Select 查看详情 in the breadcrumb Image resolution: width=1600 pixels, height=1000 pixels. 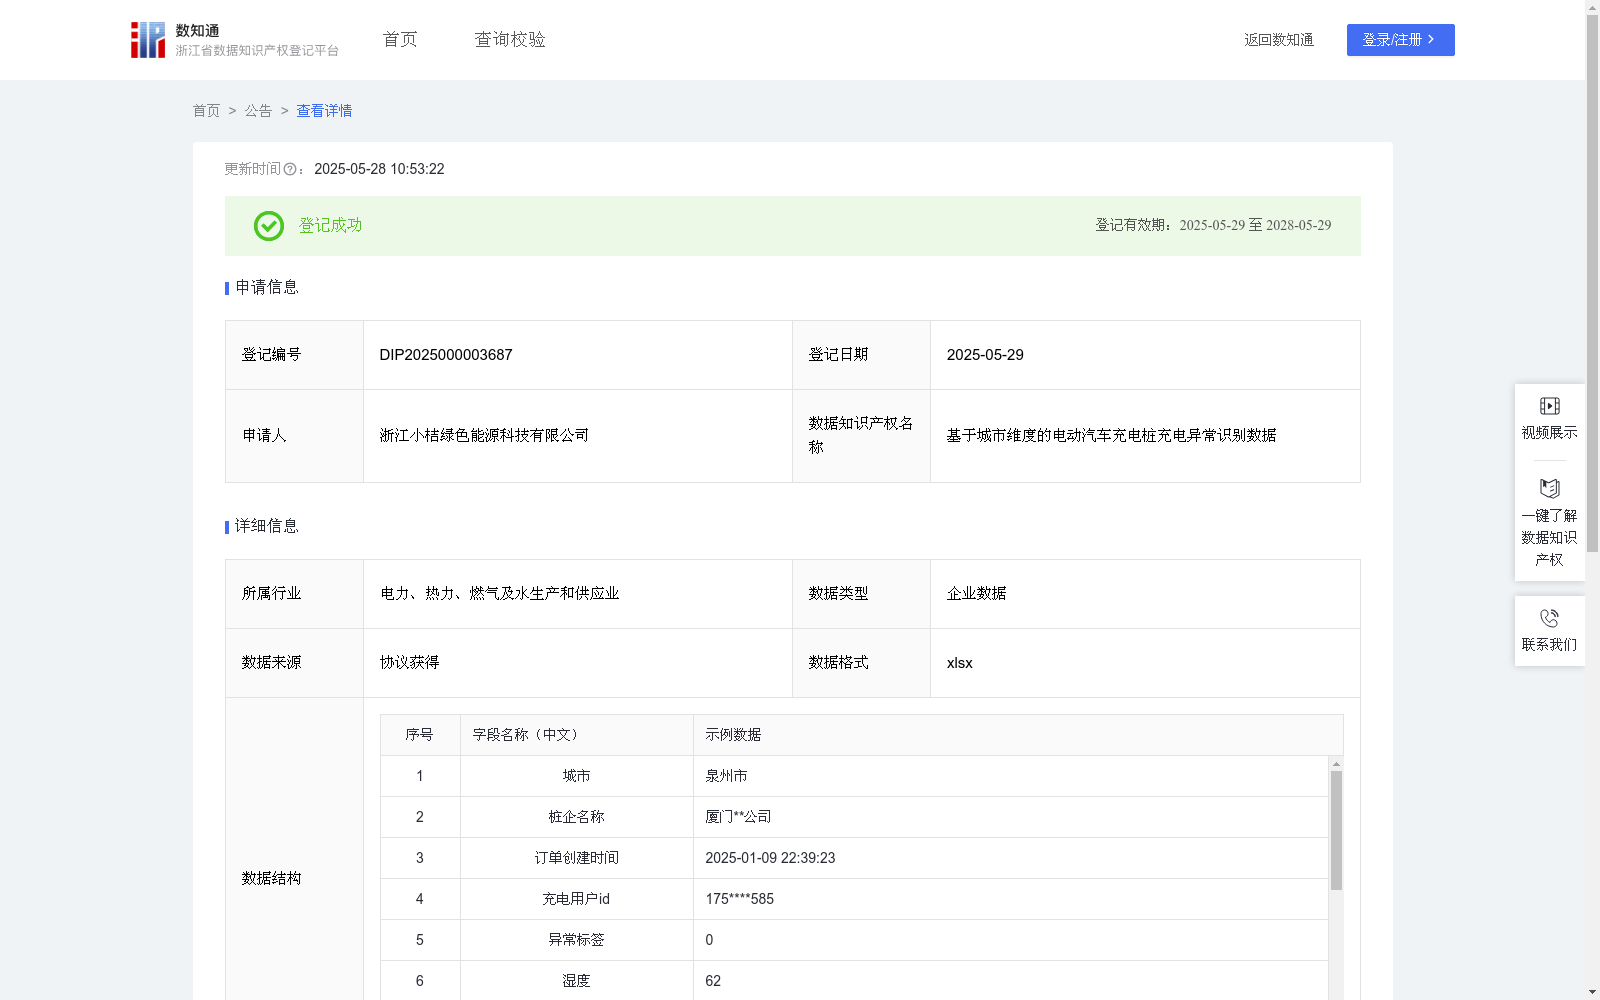[323, 111]
